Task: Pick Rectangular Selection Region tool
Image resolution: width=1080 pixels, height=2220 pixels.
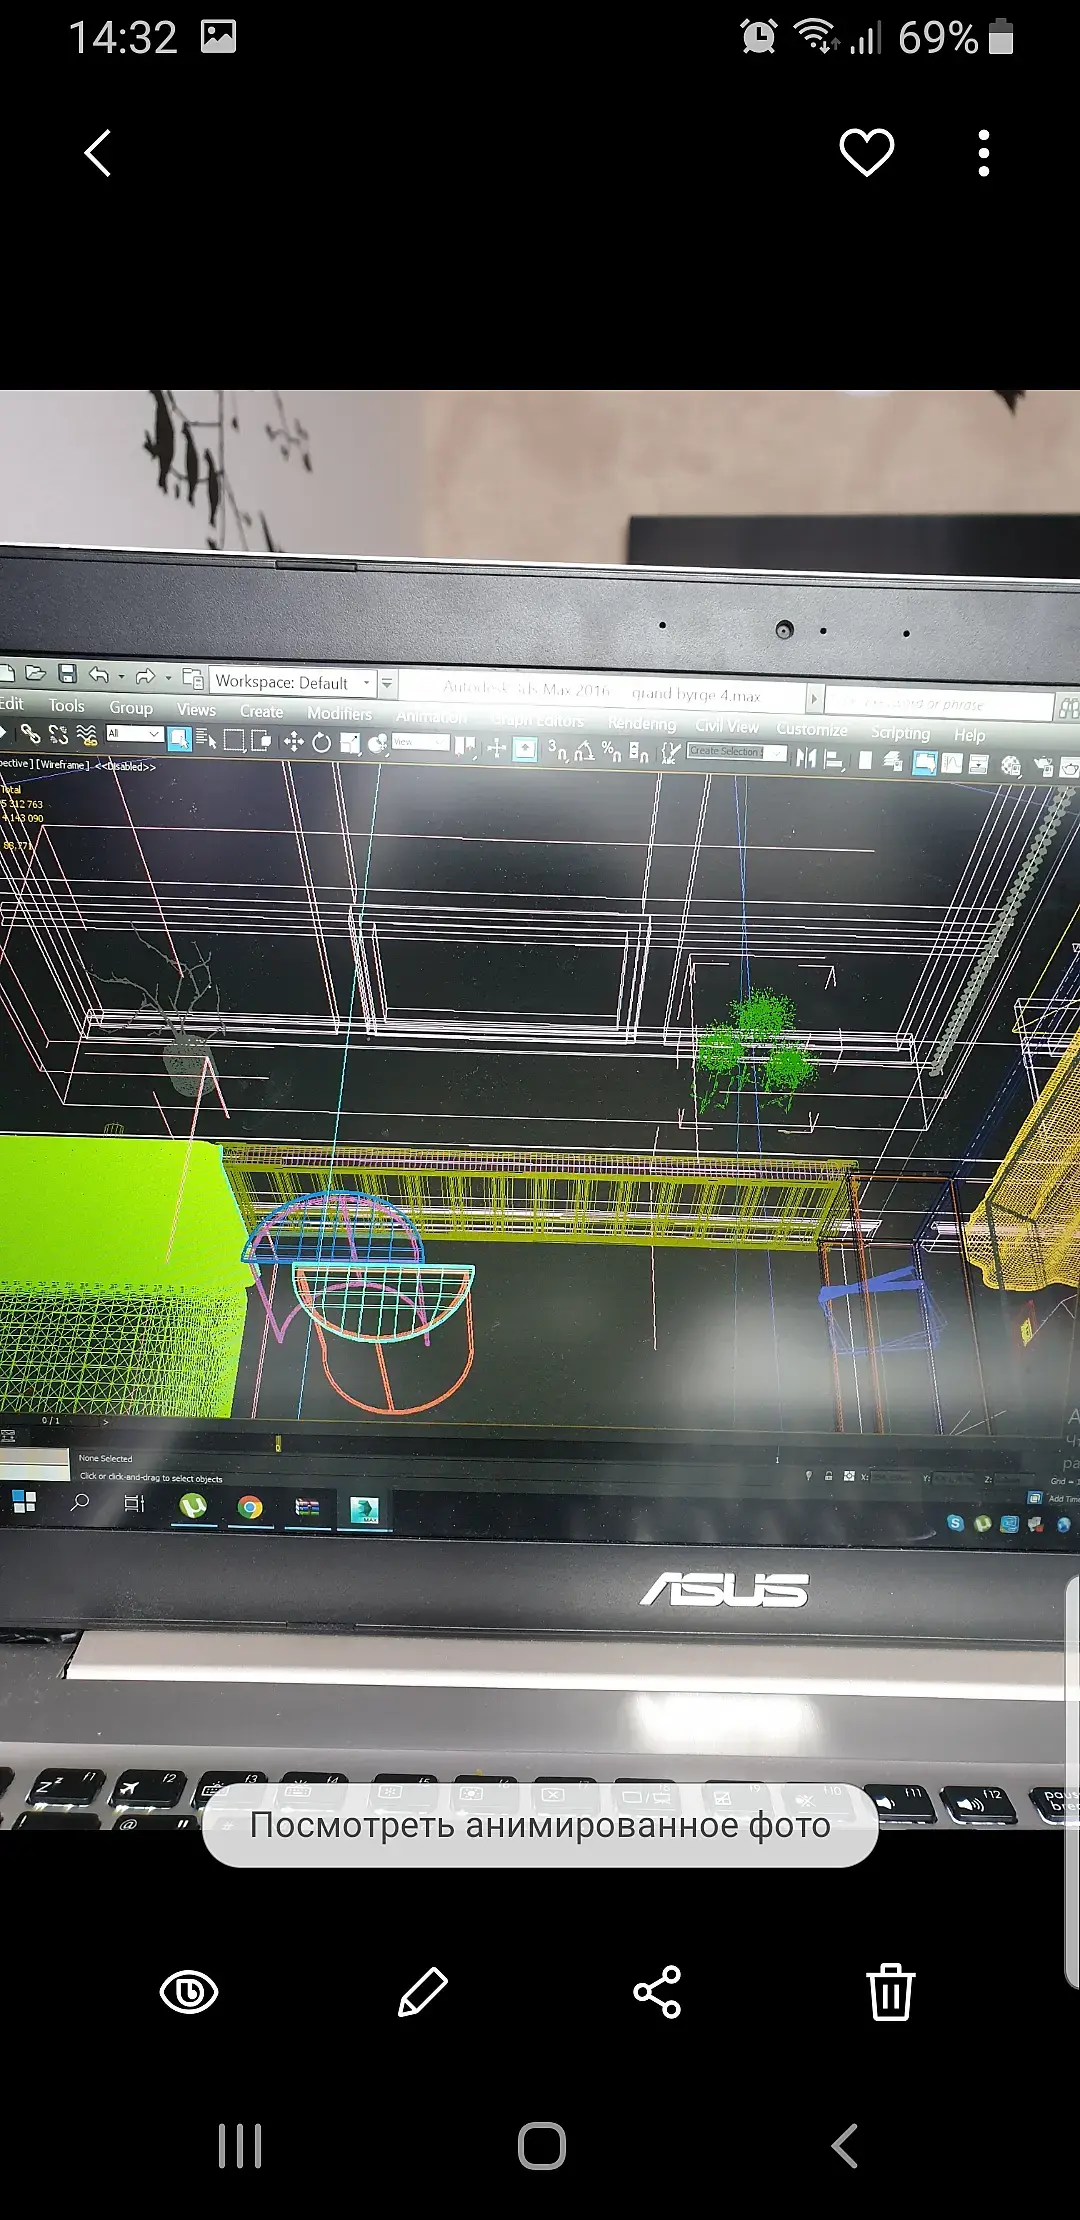Action: coord(234,740)
